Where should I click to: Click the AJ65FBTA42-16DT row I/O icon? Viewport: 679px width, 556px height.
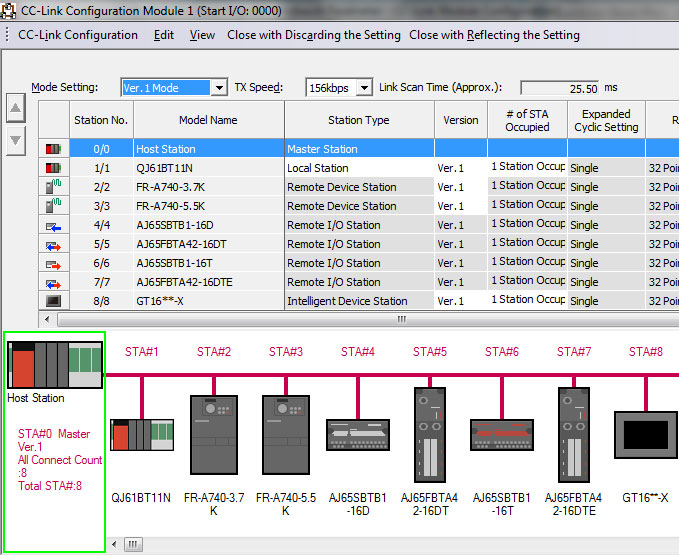click(53, 246)
